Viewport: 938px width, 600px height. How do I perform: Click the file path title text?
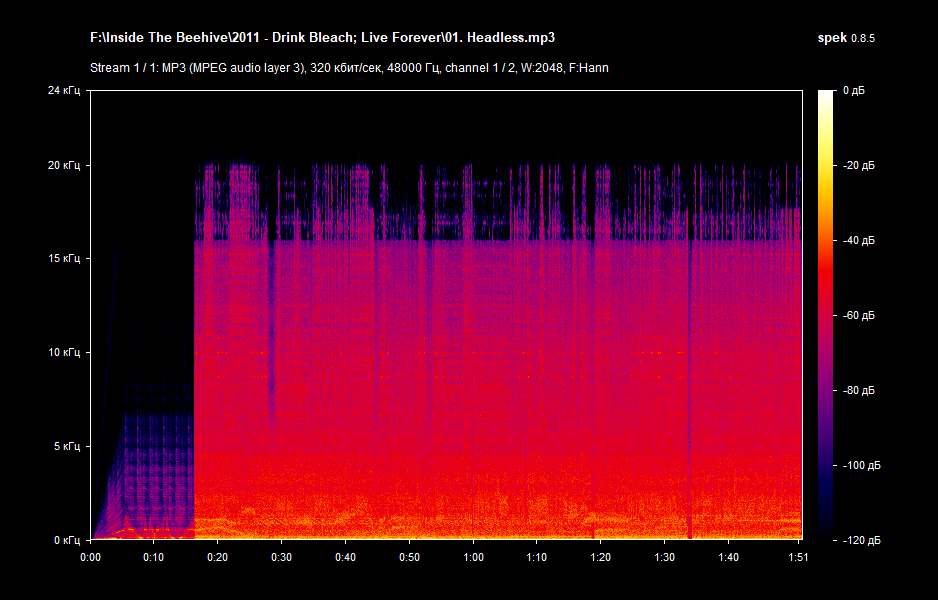[x=322, y=37]
